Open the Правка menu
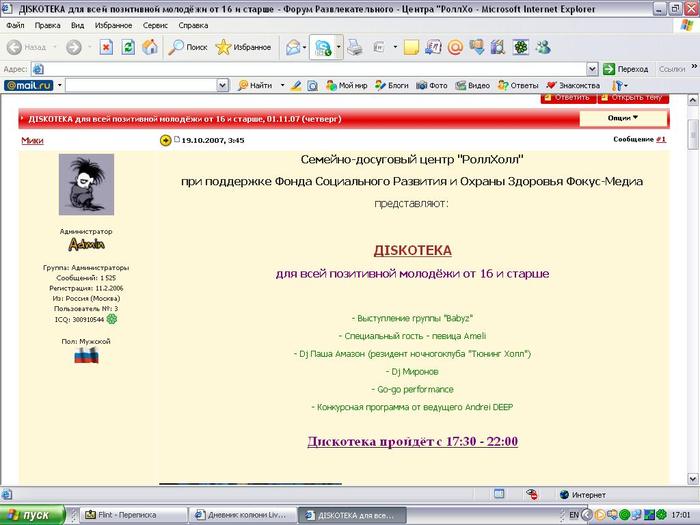 click(x=47, y=25)
